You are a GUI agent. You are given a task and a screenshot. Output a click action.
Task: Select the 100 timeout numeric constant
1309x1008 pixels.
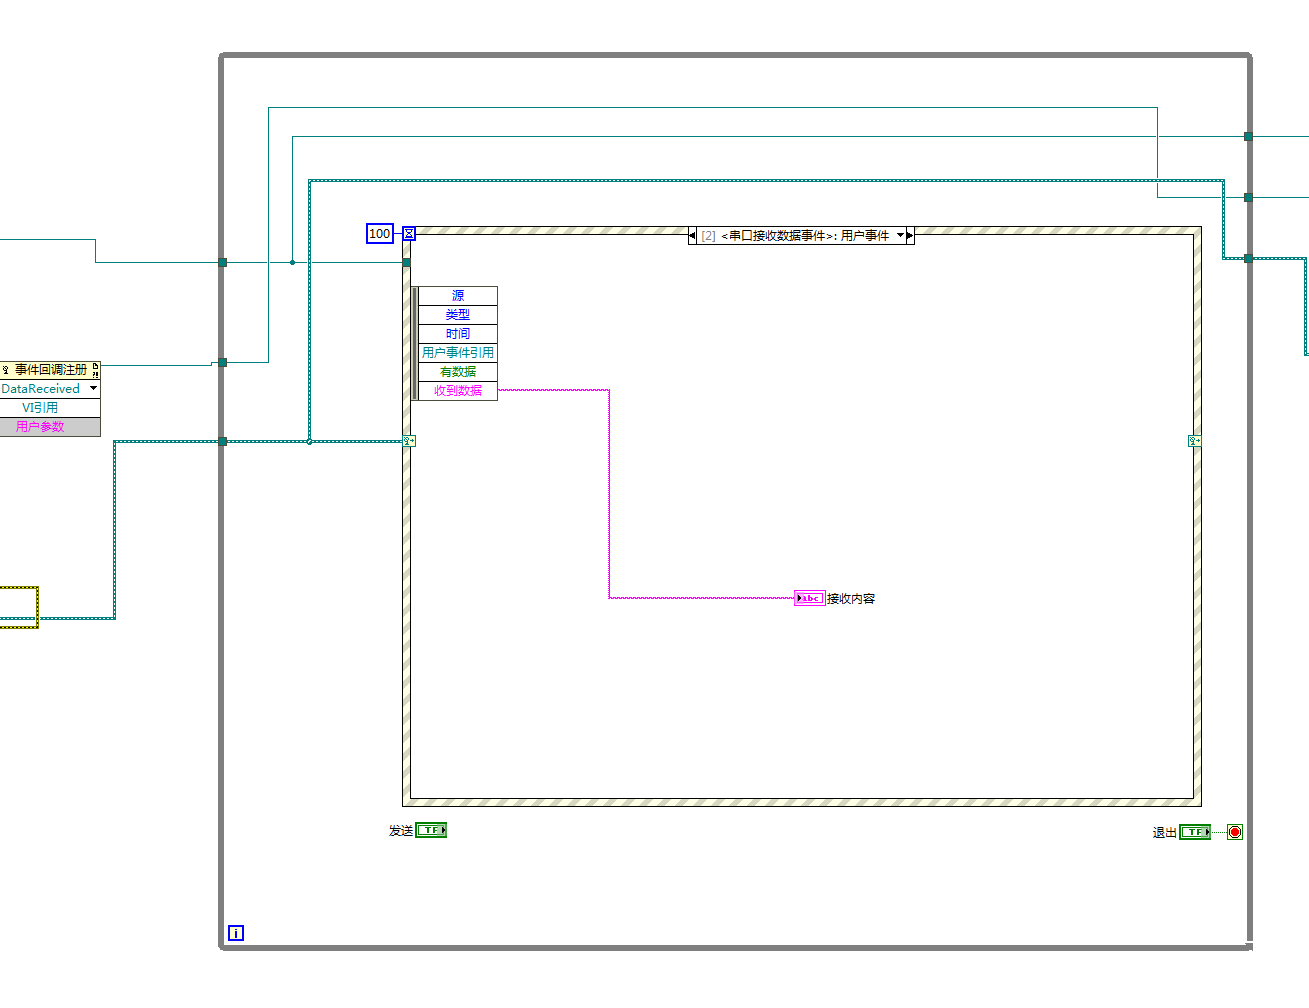tap(380, 234)
